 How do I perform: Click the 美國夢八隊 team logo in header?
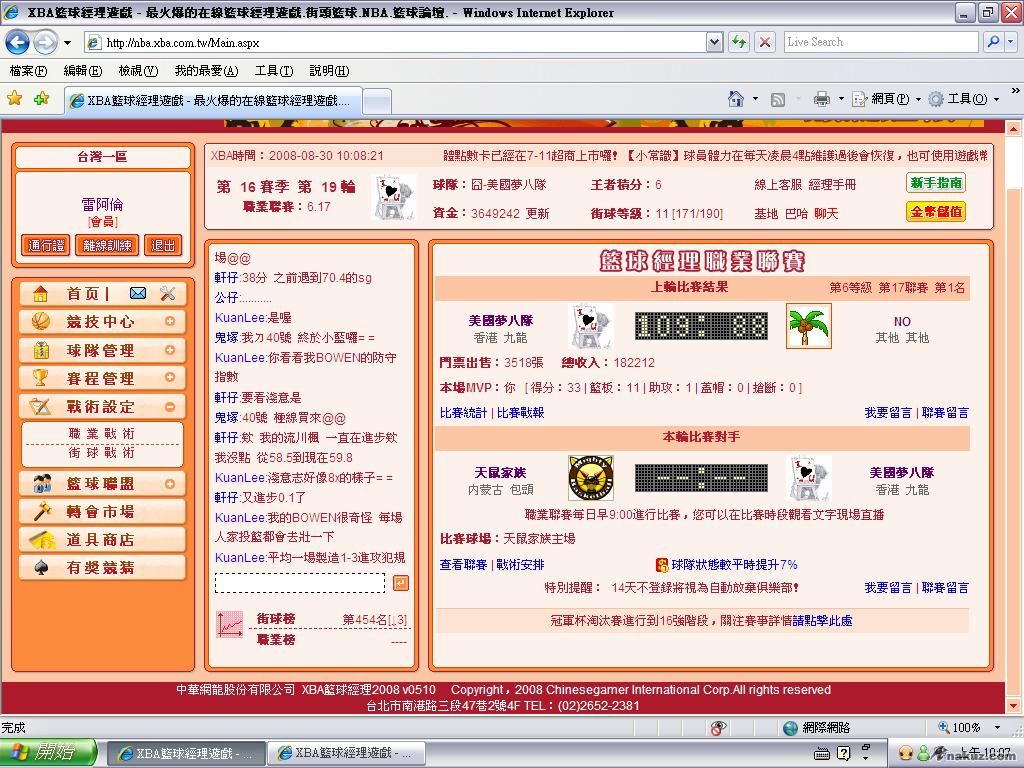(394, 197)
